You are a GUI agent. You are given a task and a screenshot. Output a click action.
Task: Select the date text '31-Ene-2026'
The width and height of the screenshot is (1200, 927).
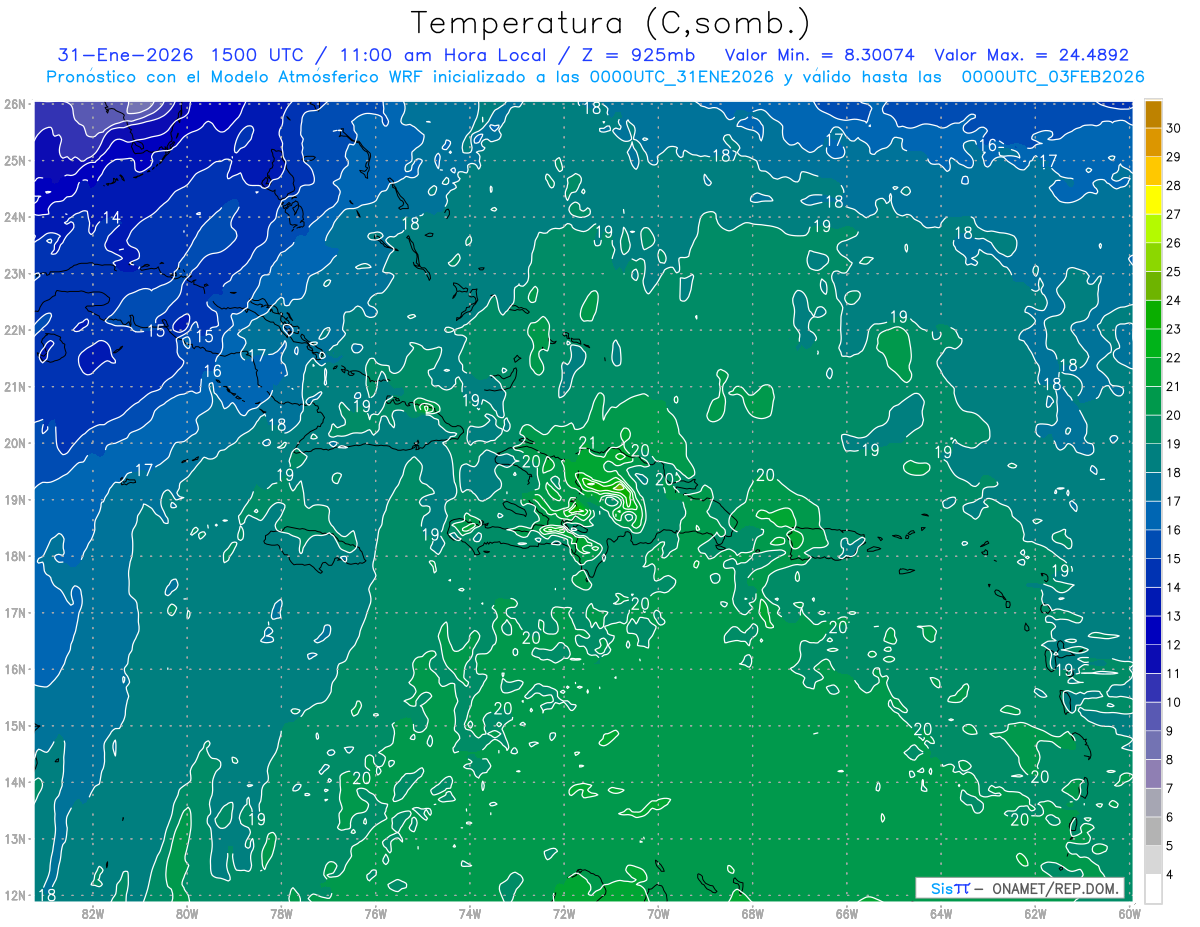click(x=126, y=55)
